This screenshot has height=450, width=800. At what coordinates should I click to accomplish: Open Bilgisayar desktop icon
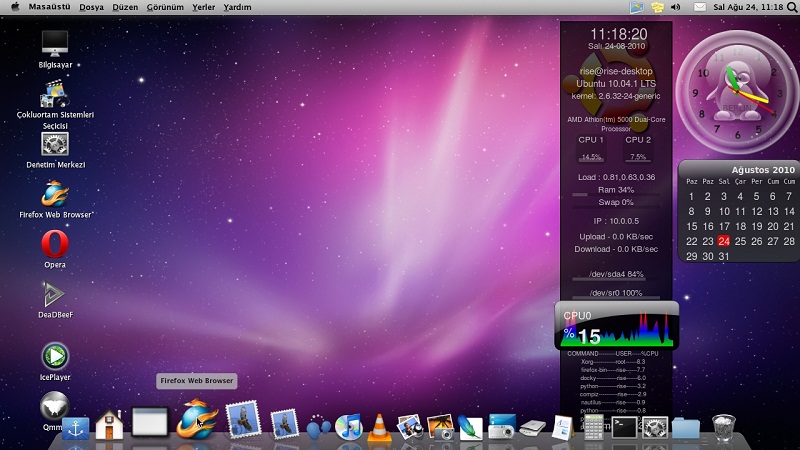point(55,43)
